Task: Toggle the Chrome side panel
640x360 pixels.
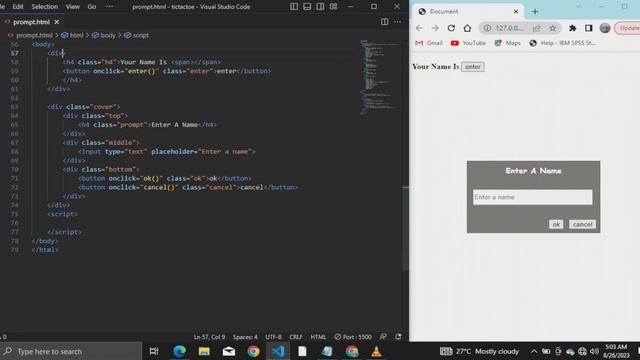Action: point(589,28)
